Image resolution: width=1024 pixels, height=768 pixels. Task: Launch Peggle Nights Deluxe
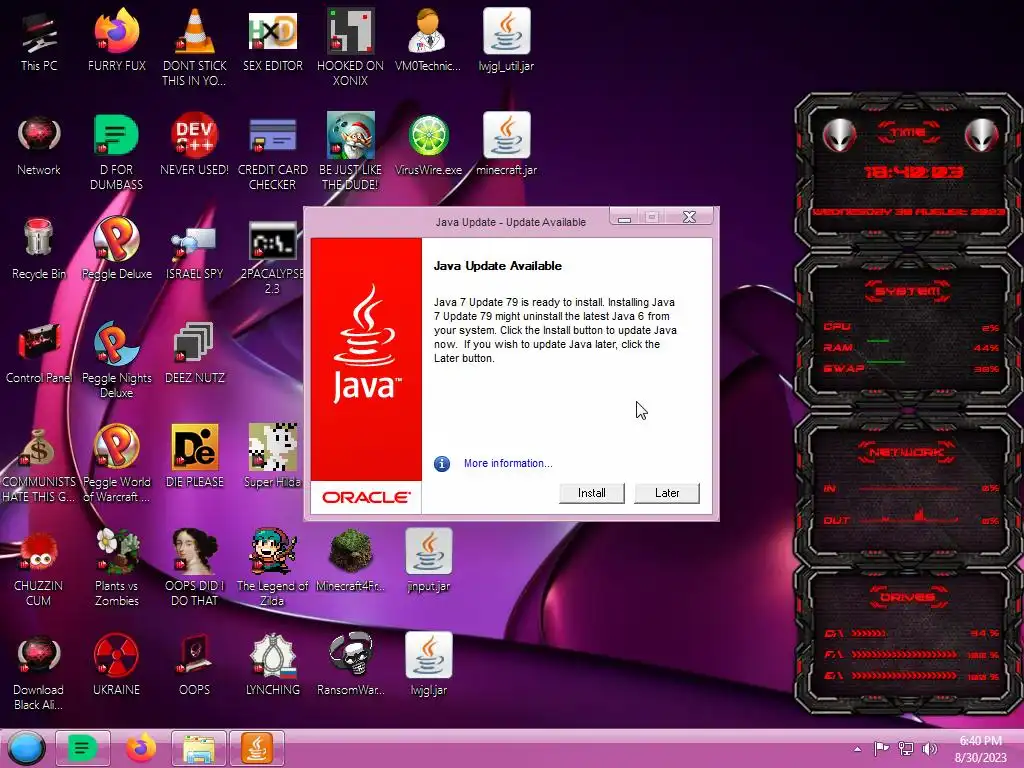pyautogui.click(x=116, y=359)
